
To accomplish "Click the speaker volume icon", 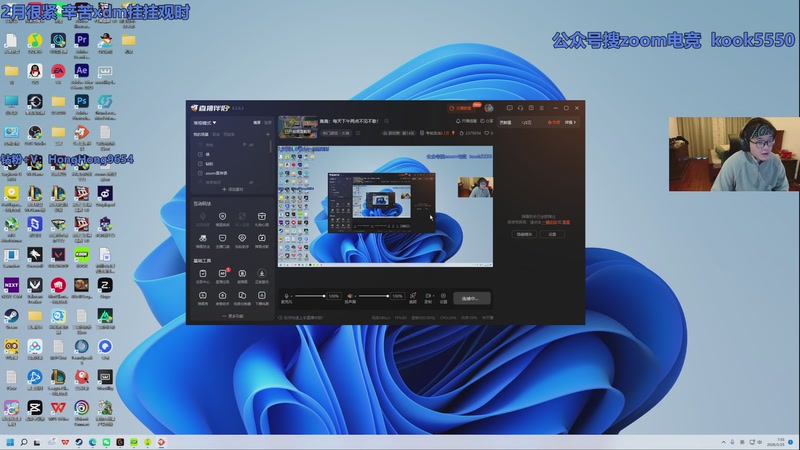I will pyautogui.click(x=351, y=296).
